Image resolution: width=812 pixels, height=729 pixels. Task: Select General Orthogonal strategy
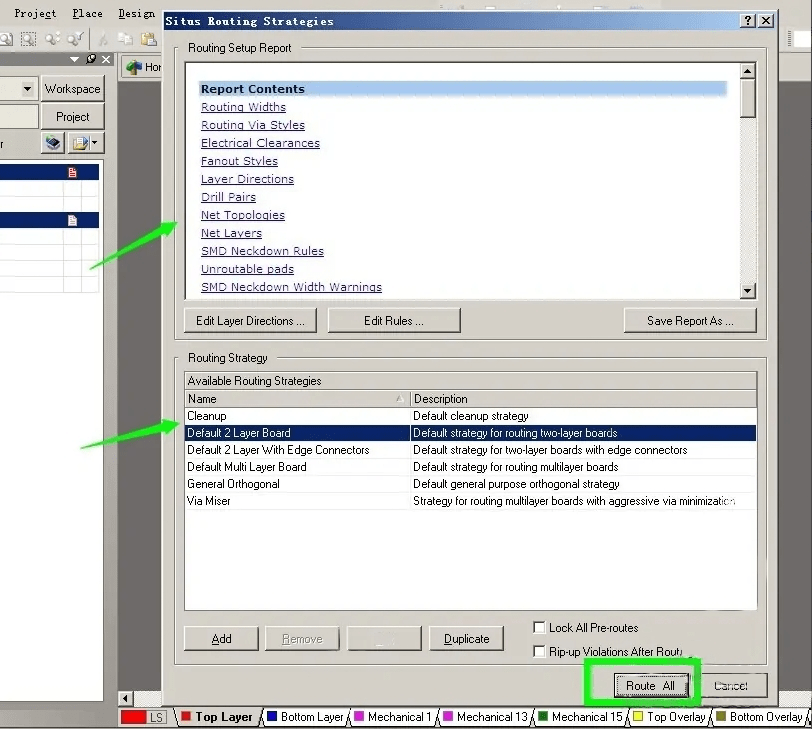click(x=470, y=484)
